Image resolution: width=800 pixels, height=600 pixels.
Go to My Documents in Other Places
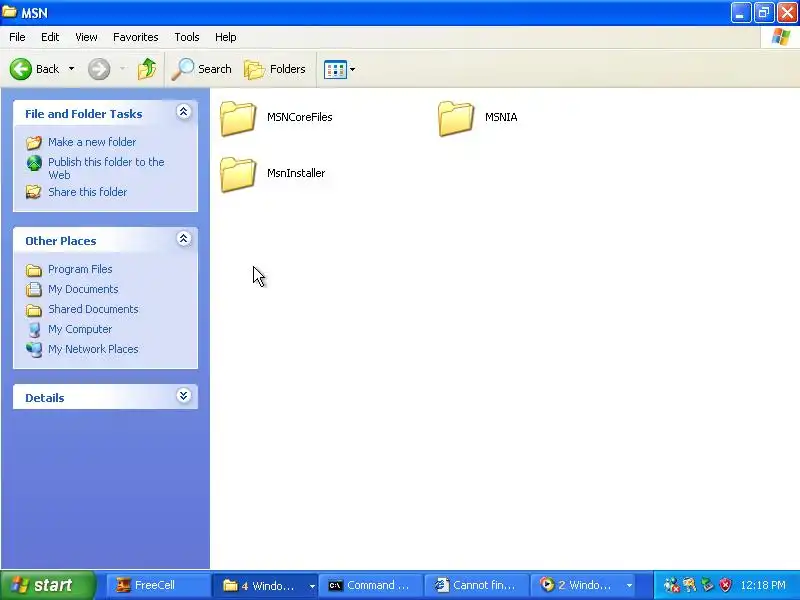point(83,289)
